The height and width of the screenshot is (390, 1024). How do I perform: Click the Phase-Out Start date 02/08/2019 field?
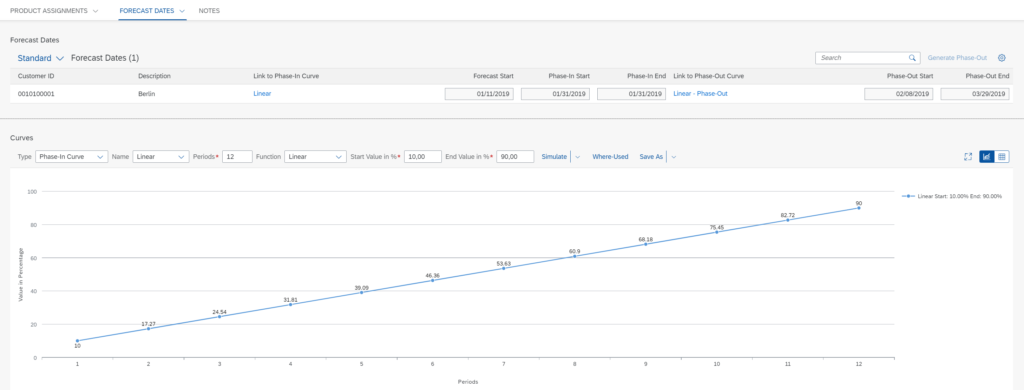[899, 94]
